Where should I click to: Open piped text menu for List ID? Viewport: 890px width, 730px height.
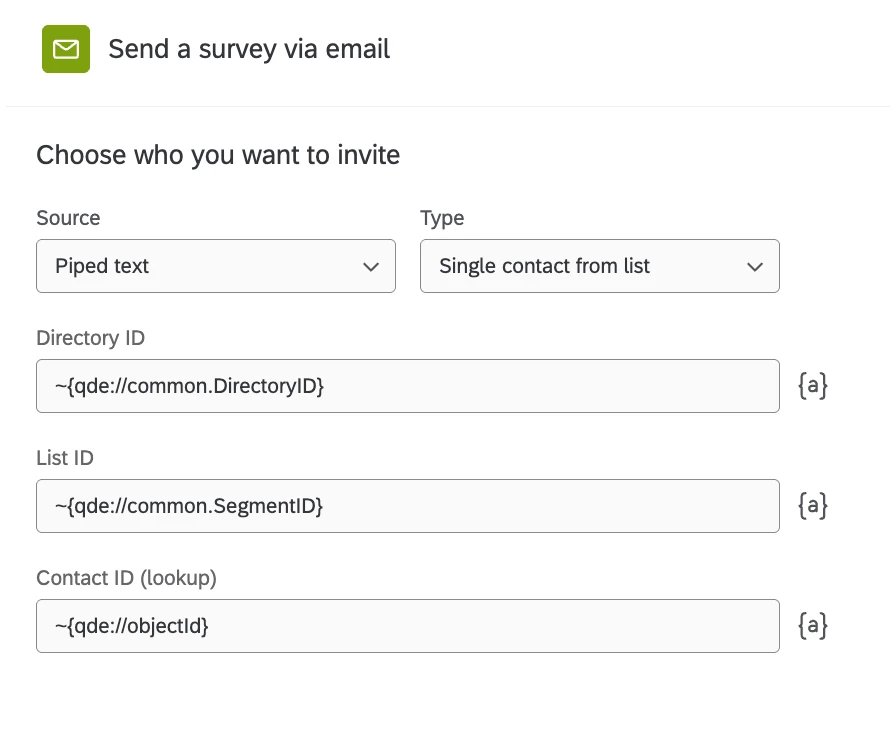(x=812, y=506)
